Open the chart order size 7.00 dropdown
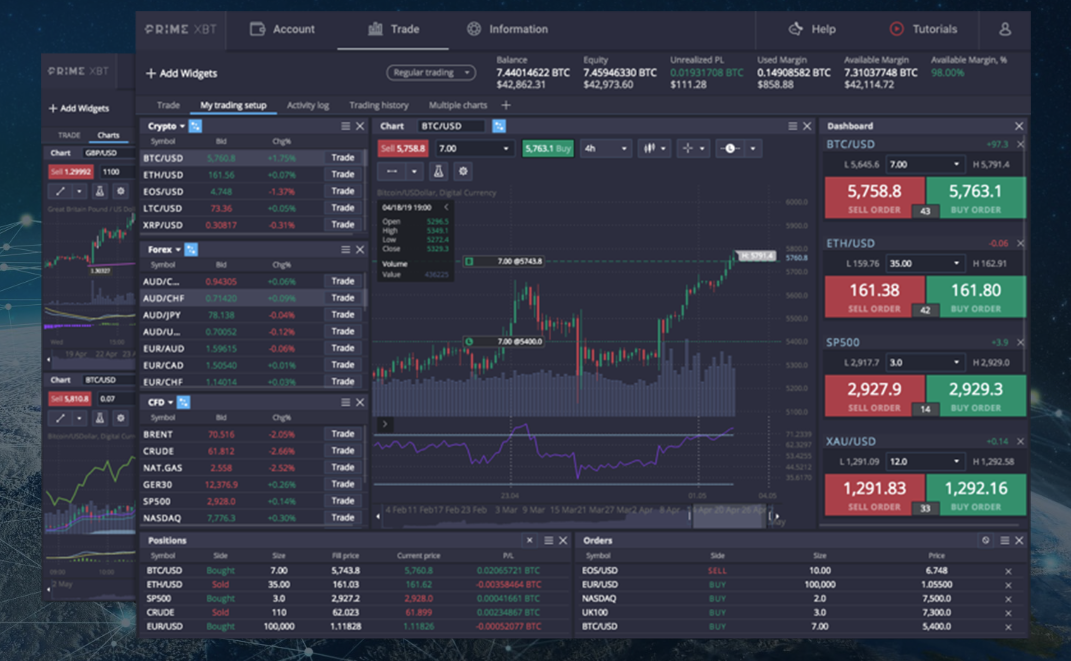This screenshot has width=1071, height=661. [x=474, y=148]
